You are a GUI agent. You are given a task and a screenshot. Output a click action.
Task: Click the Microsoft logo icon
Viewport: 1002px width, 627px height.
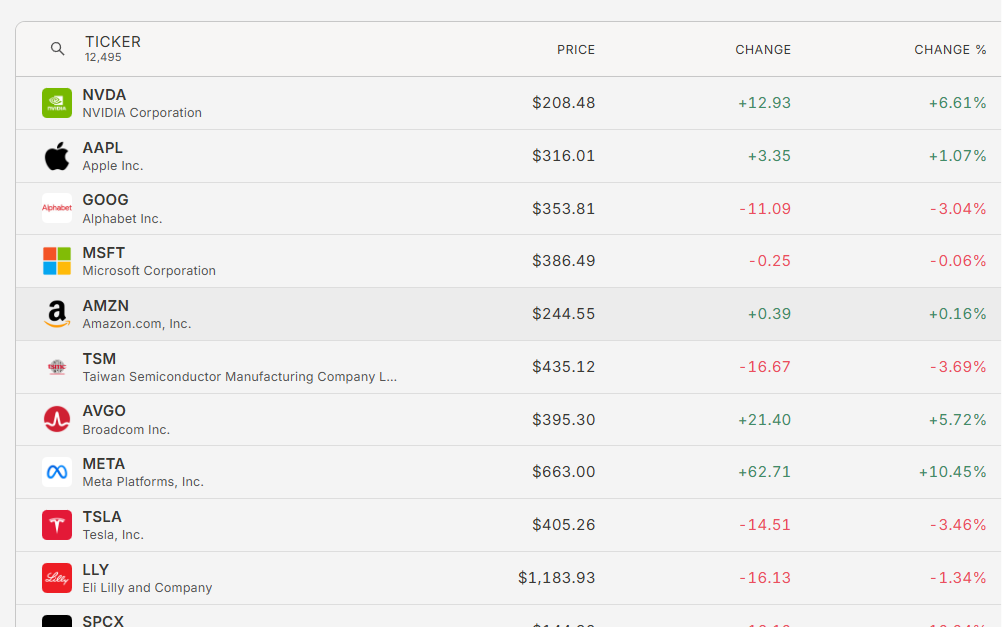point(57,261)
